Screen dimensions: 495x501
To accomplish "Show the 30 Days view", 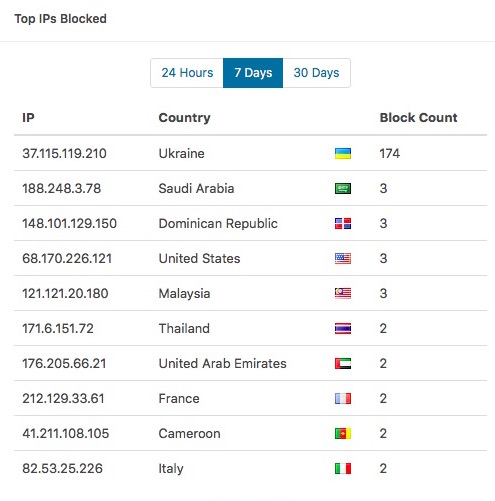I will click(316, 73).
